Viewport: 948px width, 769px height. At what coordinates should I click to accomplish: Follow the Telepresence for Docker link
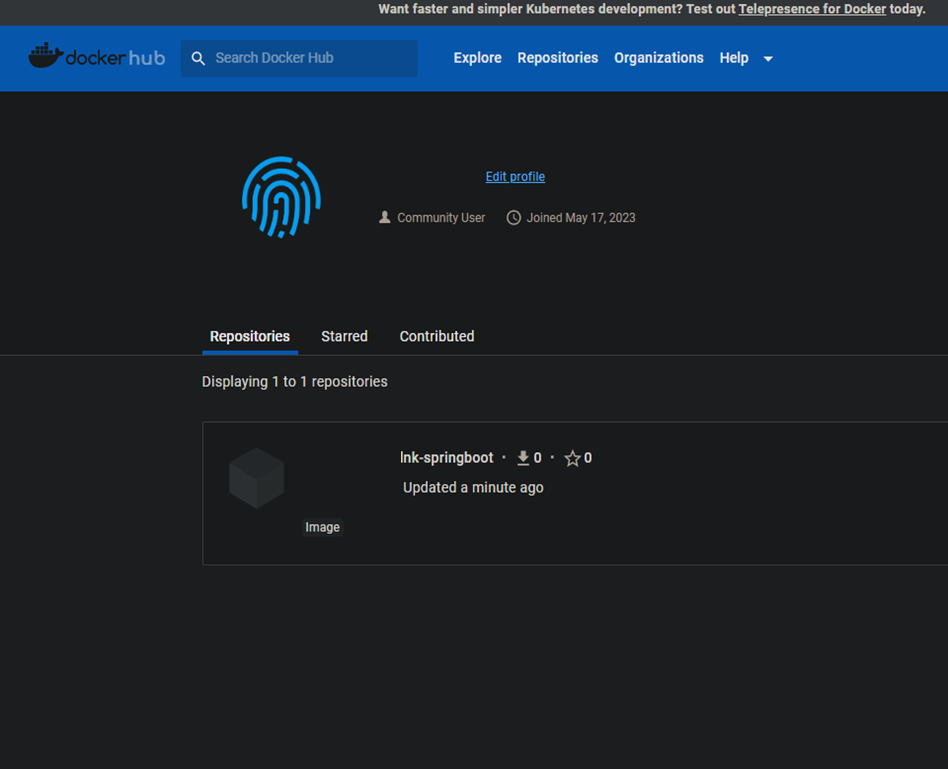pos(812,9)
